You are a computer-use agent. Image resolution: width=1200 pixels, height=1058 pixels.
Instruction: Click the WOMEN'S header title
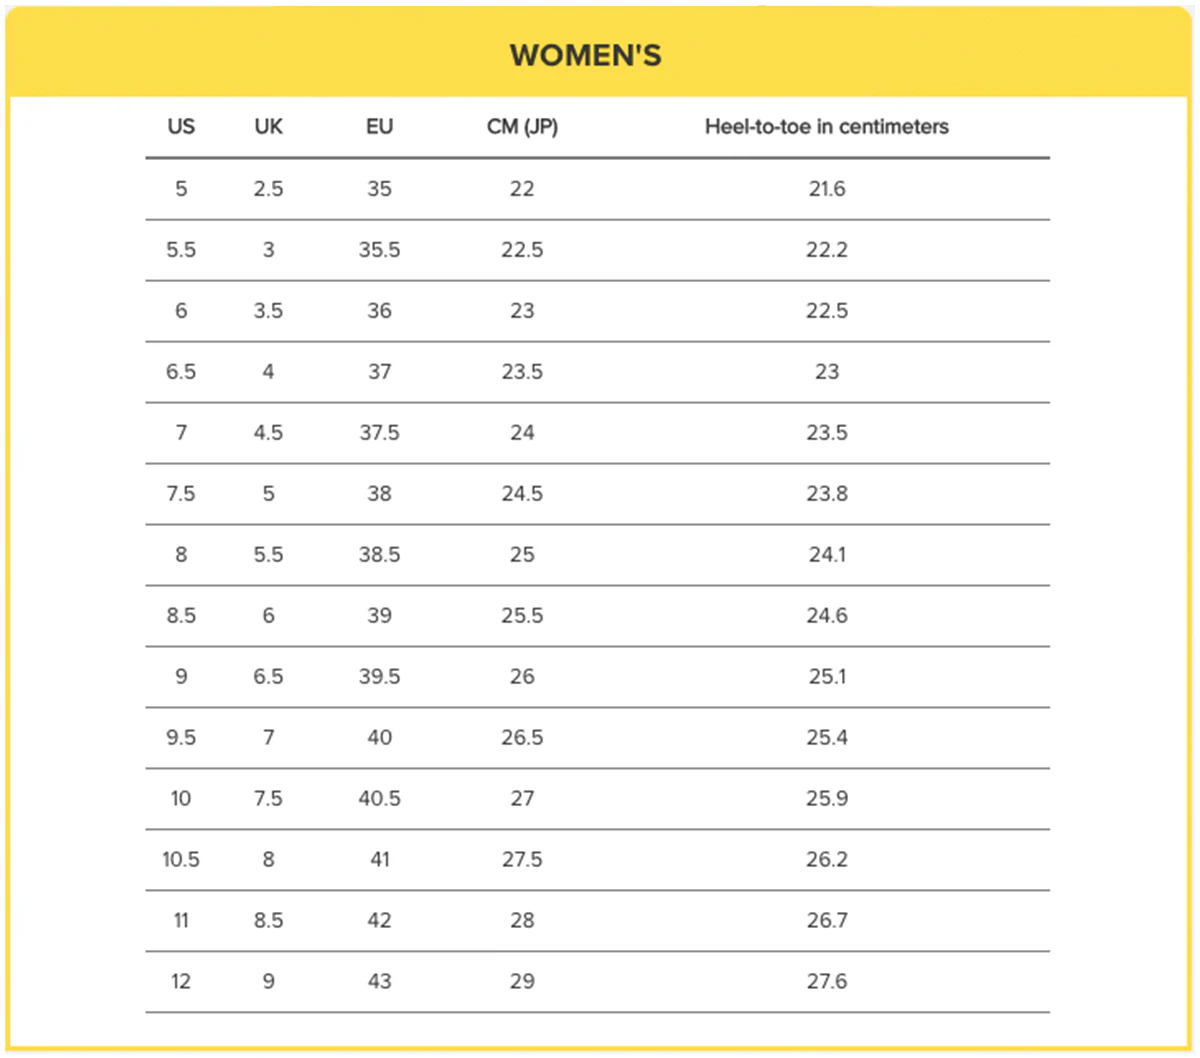[x=586, y=55]
